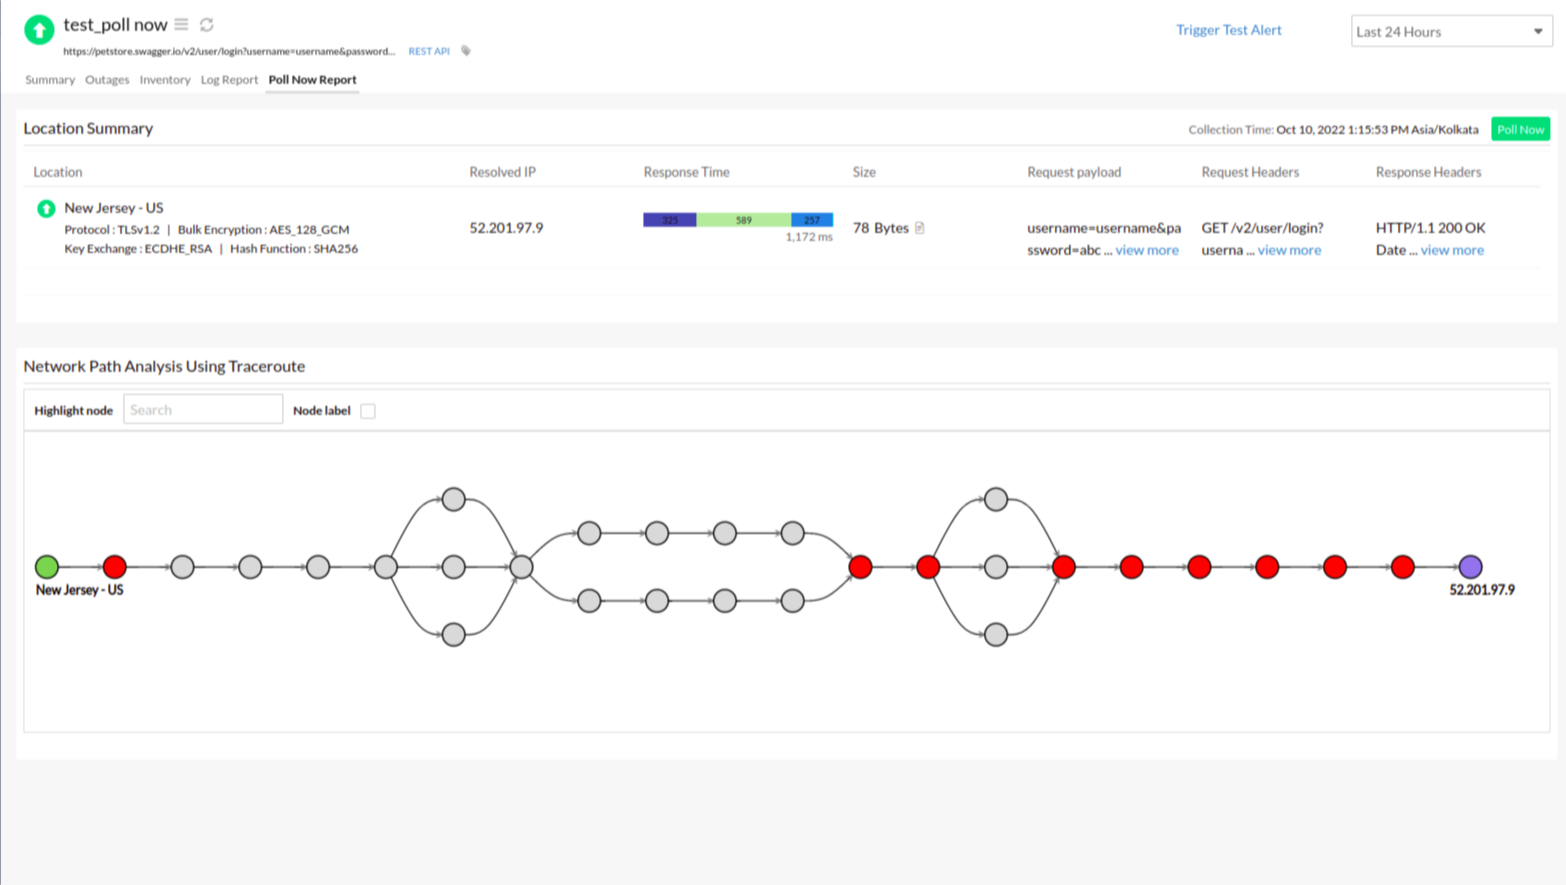Click the tag icon beside REST API
The height and width of the screenshot is (885, 1566).
466,51
